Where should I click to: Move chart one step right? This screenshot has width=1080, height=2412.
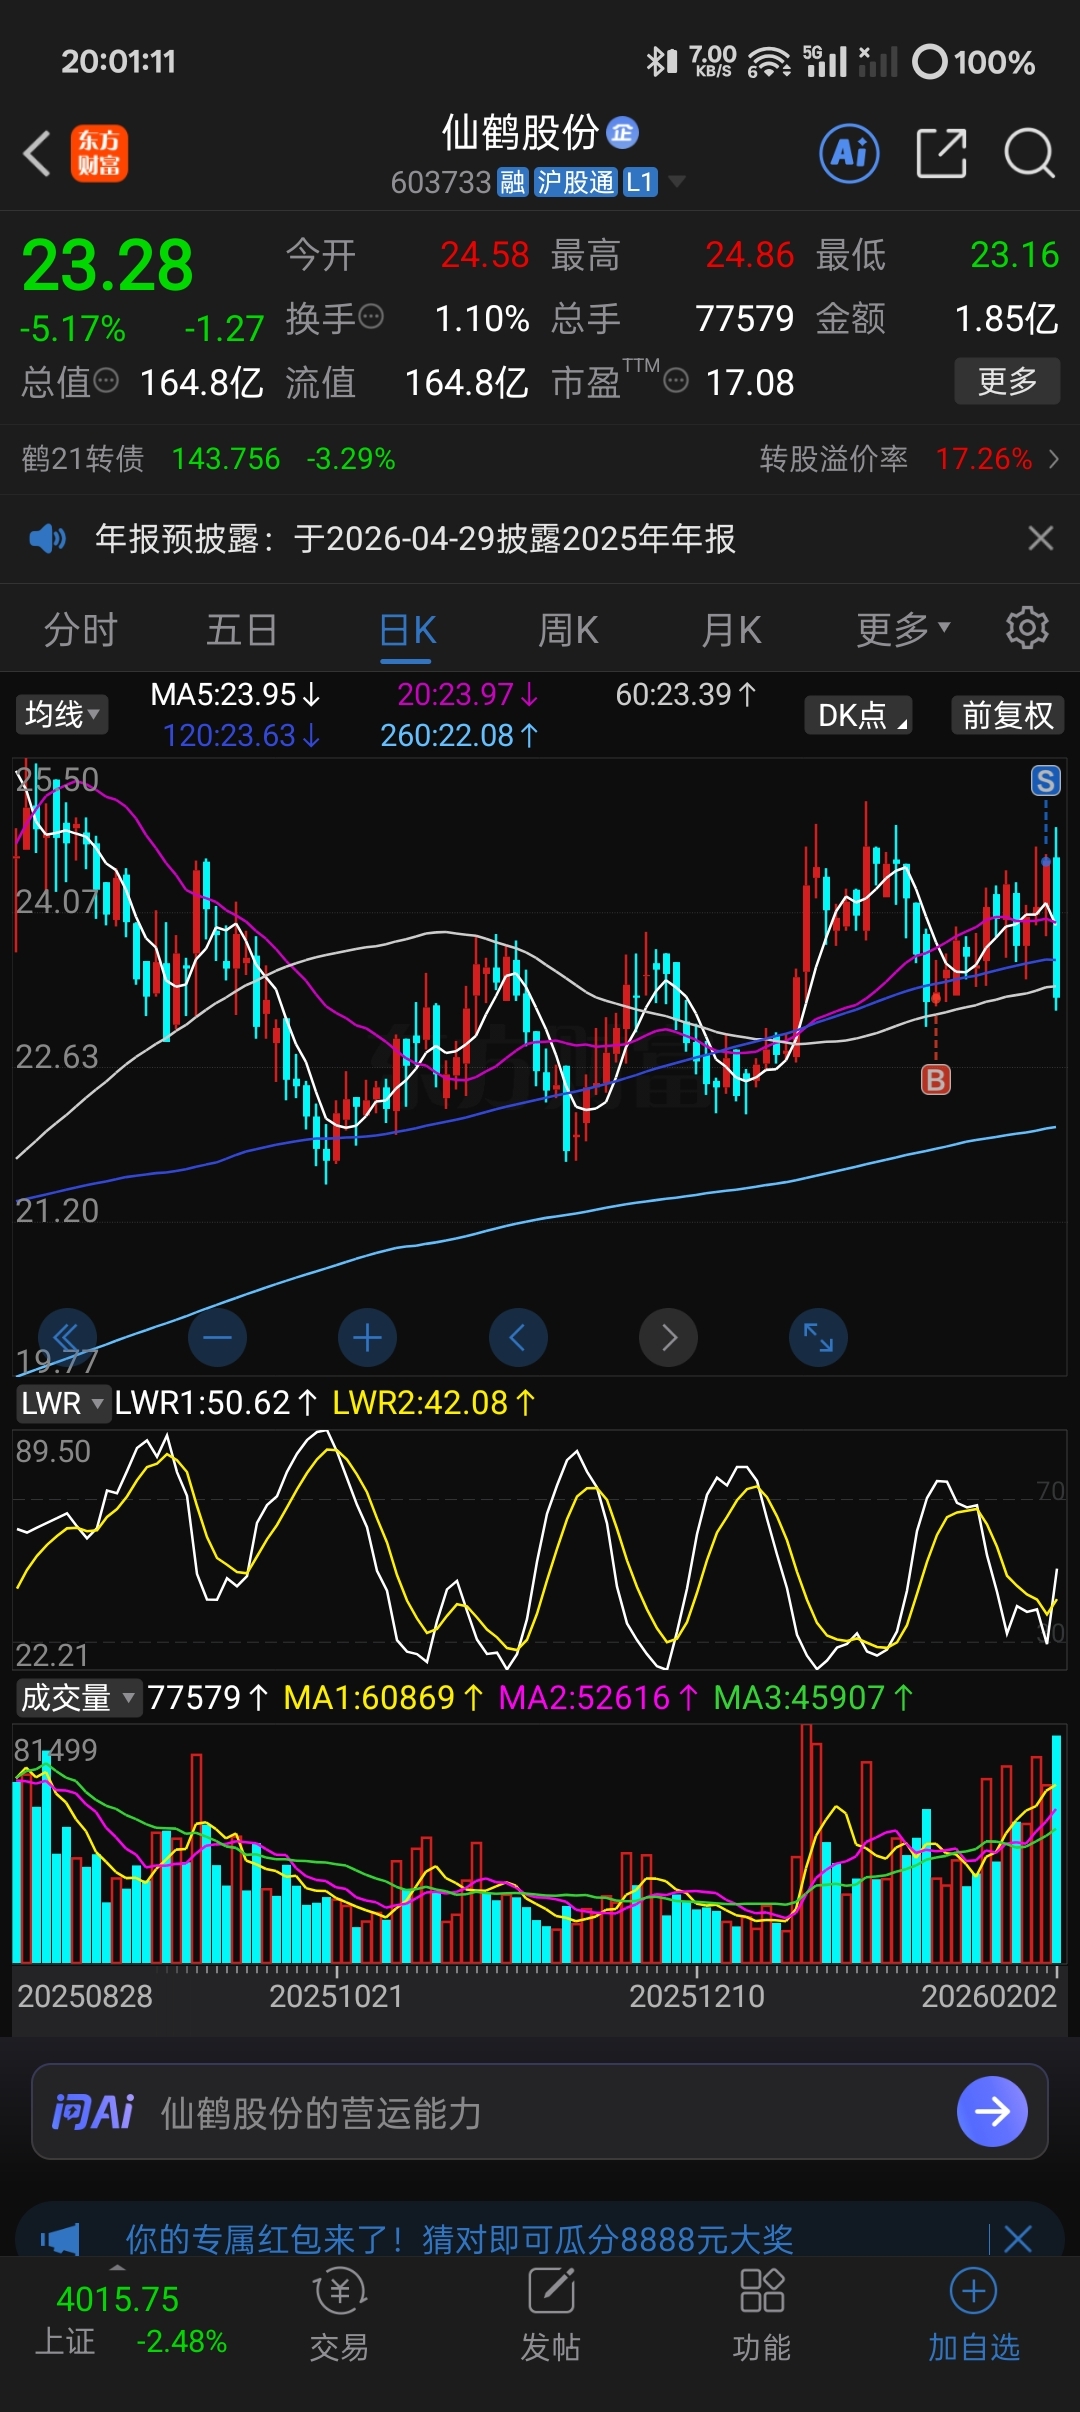click(668, 1337)
